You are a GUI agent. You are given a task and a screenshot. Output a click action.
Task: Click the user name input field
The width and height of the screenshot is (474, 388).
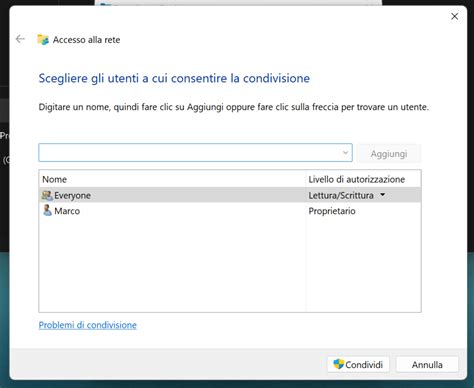195,153
